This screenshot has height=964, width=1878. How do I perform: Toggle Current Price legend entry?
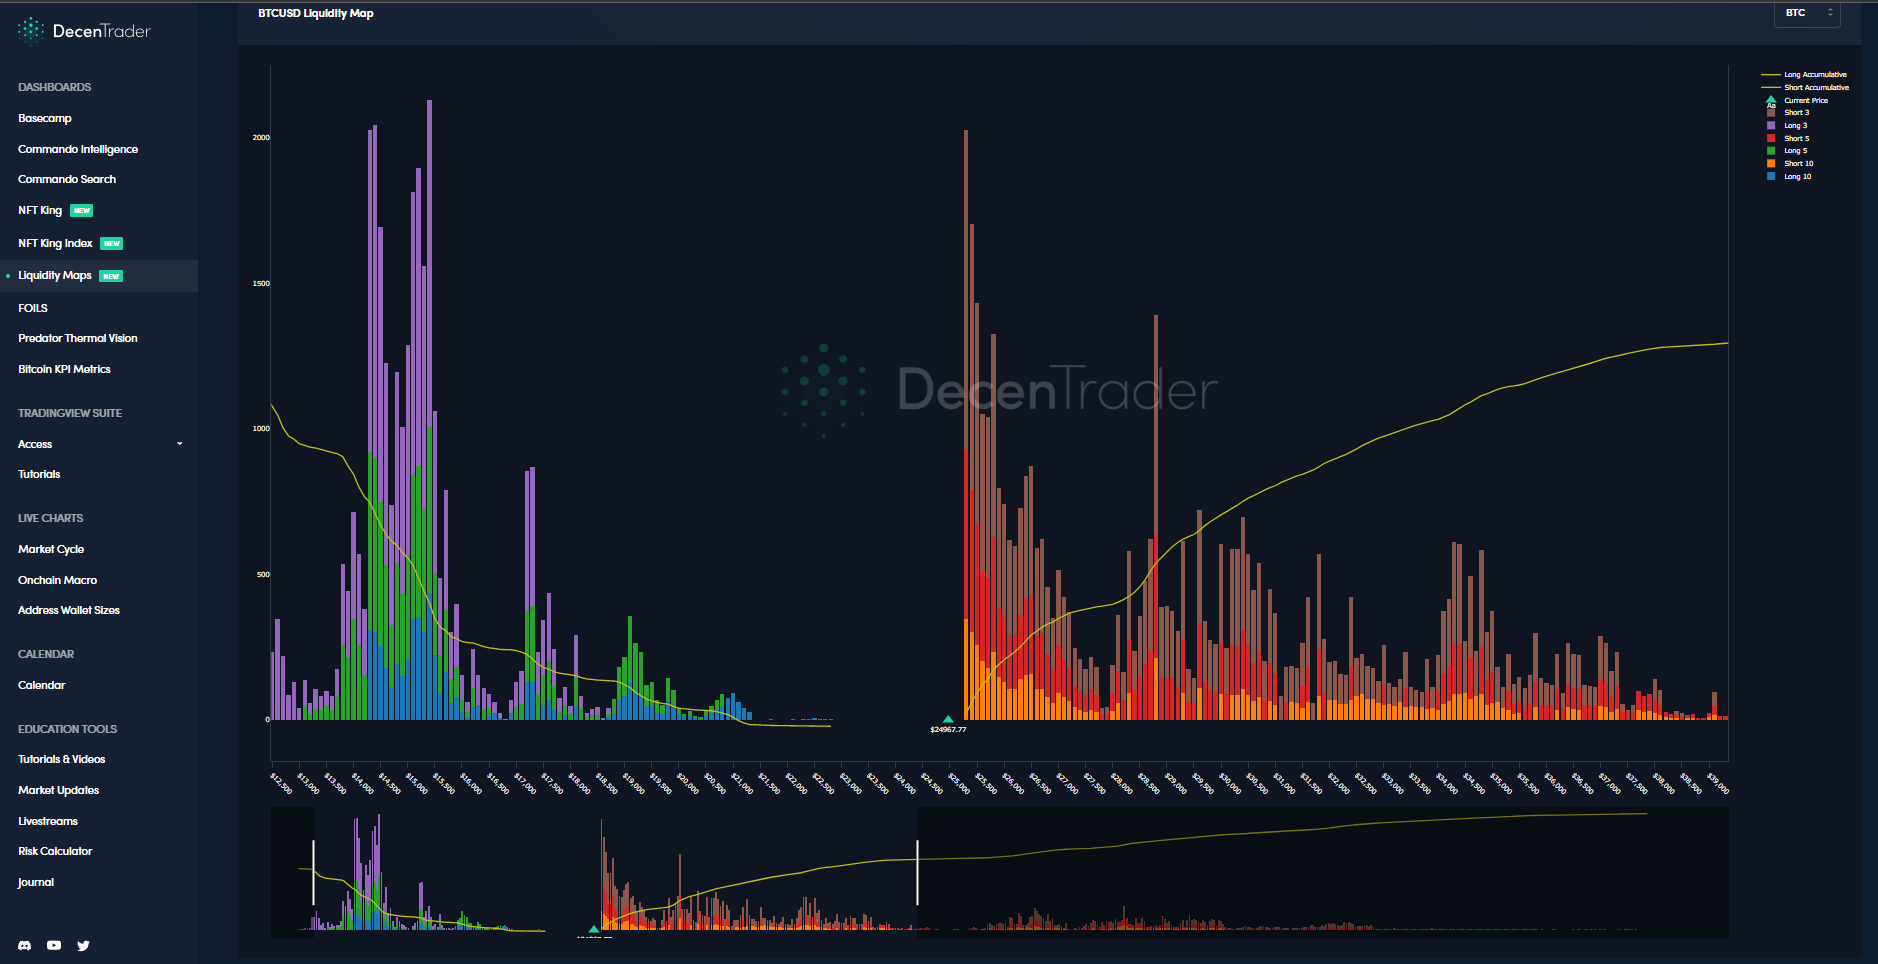1797,100
